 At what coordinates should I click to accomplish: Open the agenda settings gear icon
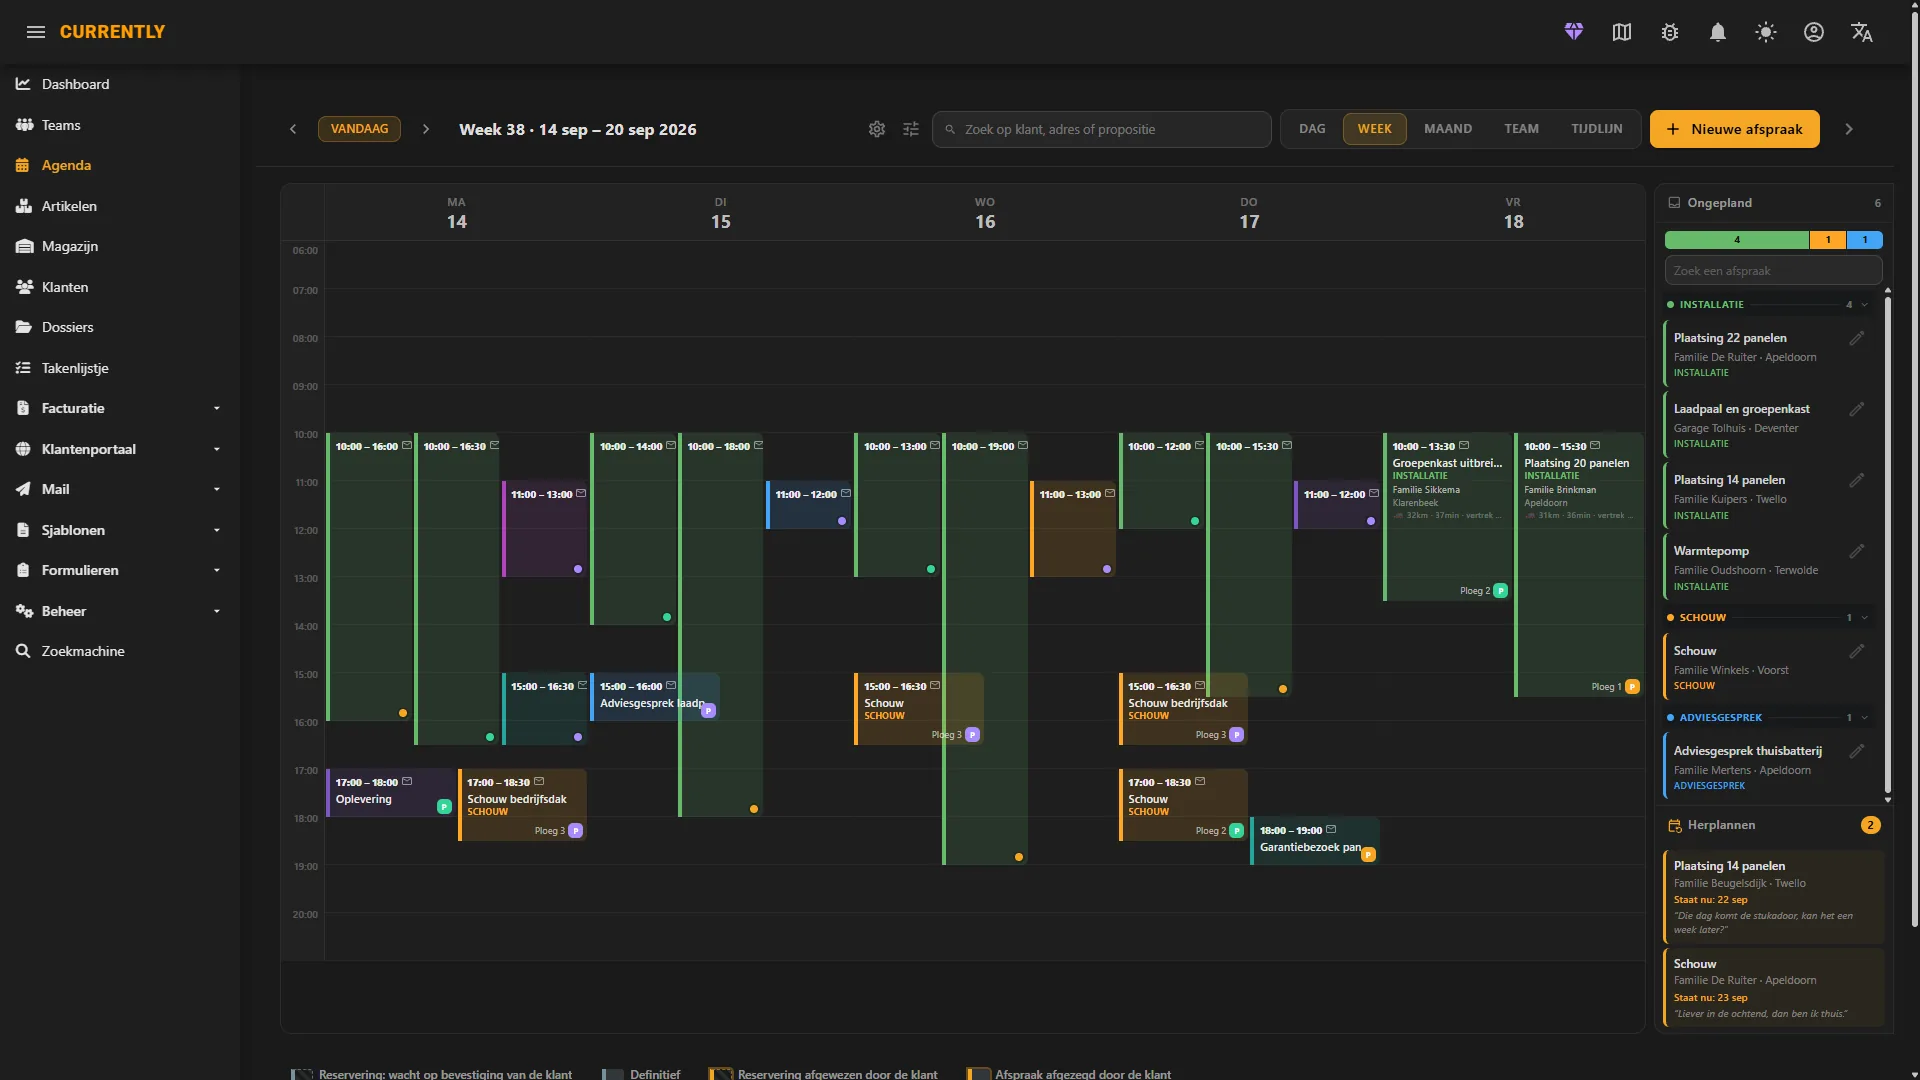[877, 129]
